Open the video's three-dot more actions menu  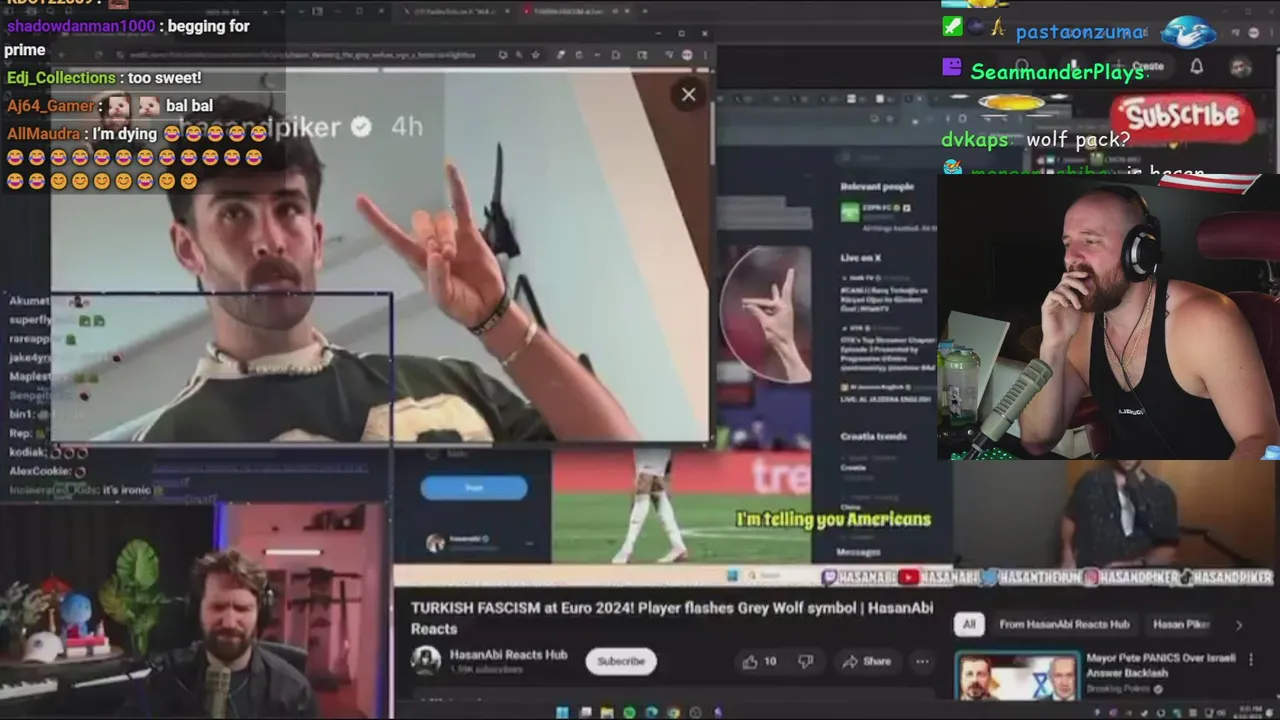(922, 661)
